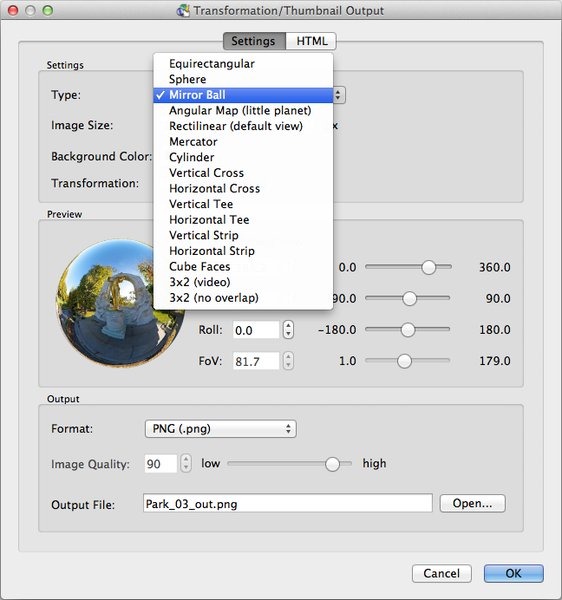Click the Roll value field

click(x=256, y=330)
